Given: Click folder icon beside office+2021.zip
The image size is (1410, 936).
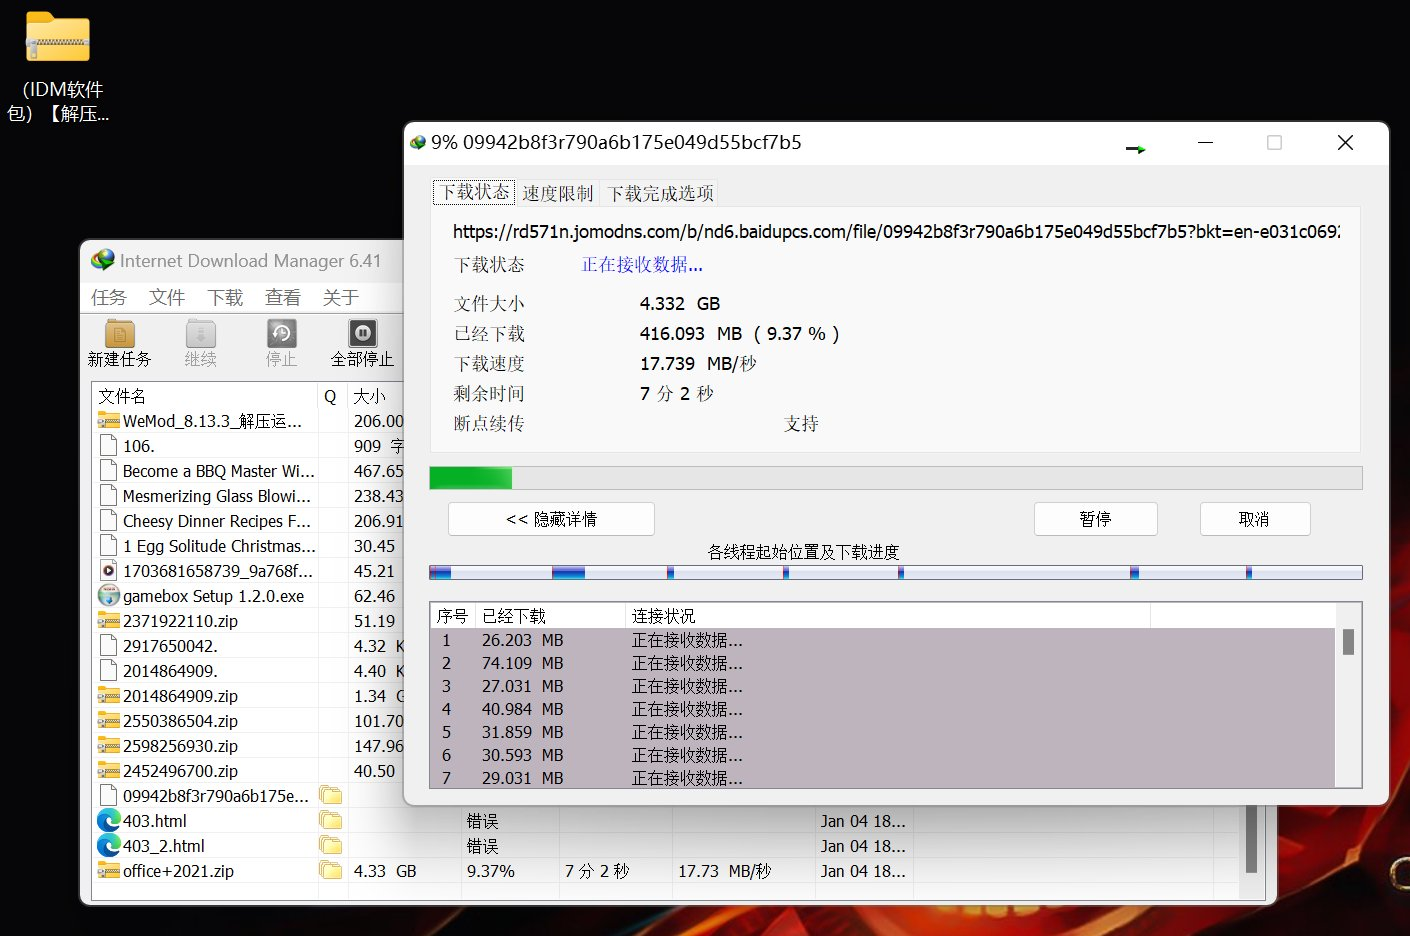Looking at the screenshot, I should click(x=330, y=871).
